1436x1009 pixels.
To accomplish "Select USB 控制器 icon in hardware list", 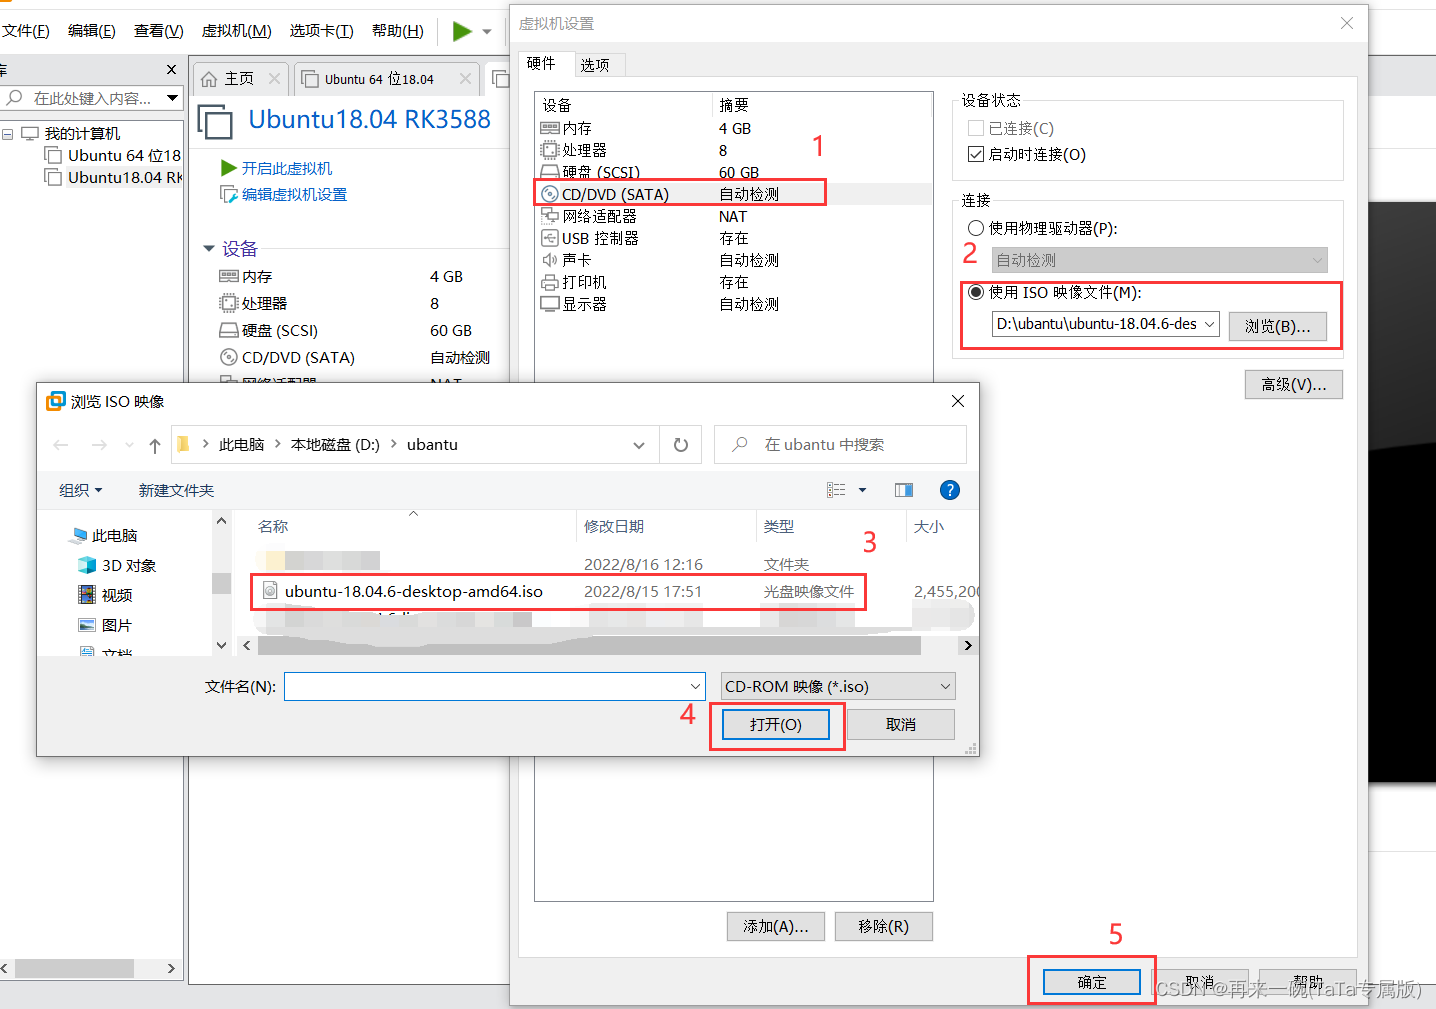I will tap(550, 238).
